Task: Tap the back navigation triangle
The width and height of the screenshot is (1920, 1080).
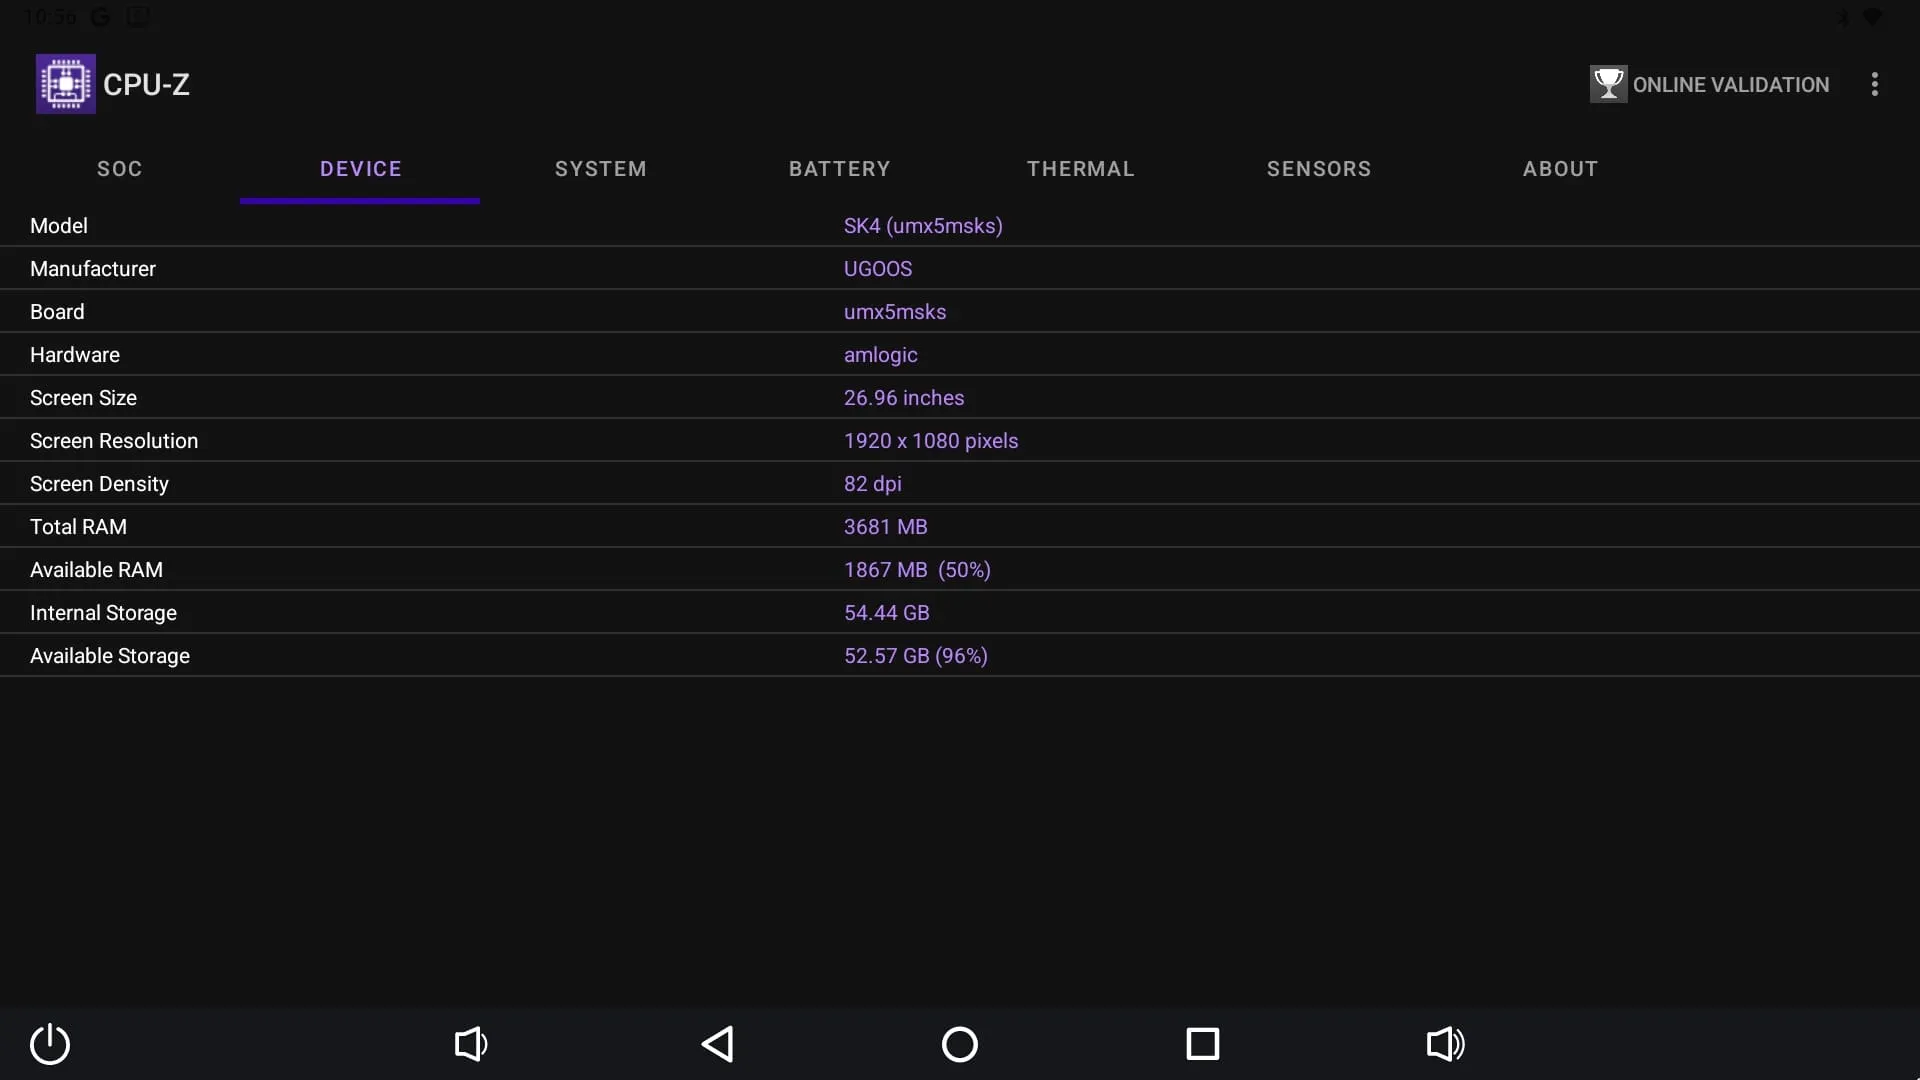Action: (x=718, y=1044)
